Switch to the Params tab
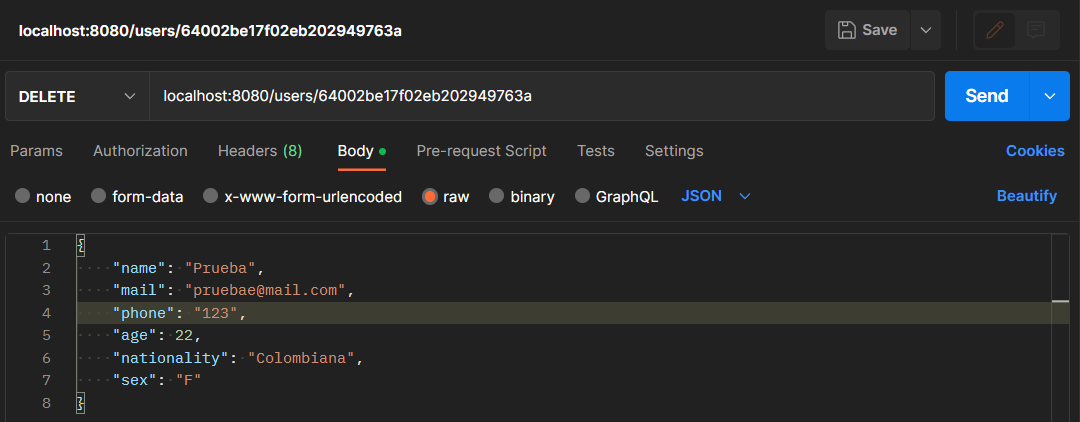Image resolution: width=1080 pixels, height=422 pixels. [x=37, y=151]
